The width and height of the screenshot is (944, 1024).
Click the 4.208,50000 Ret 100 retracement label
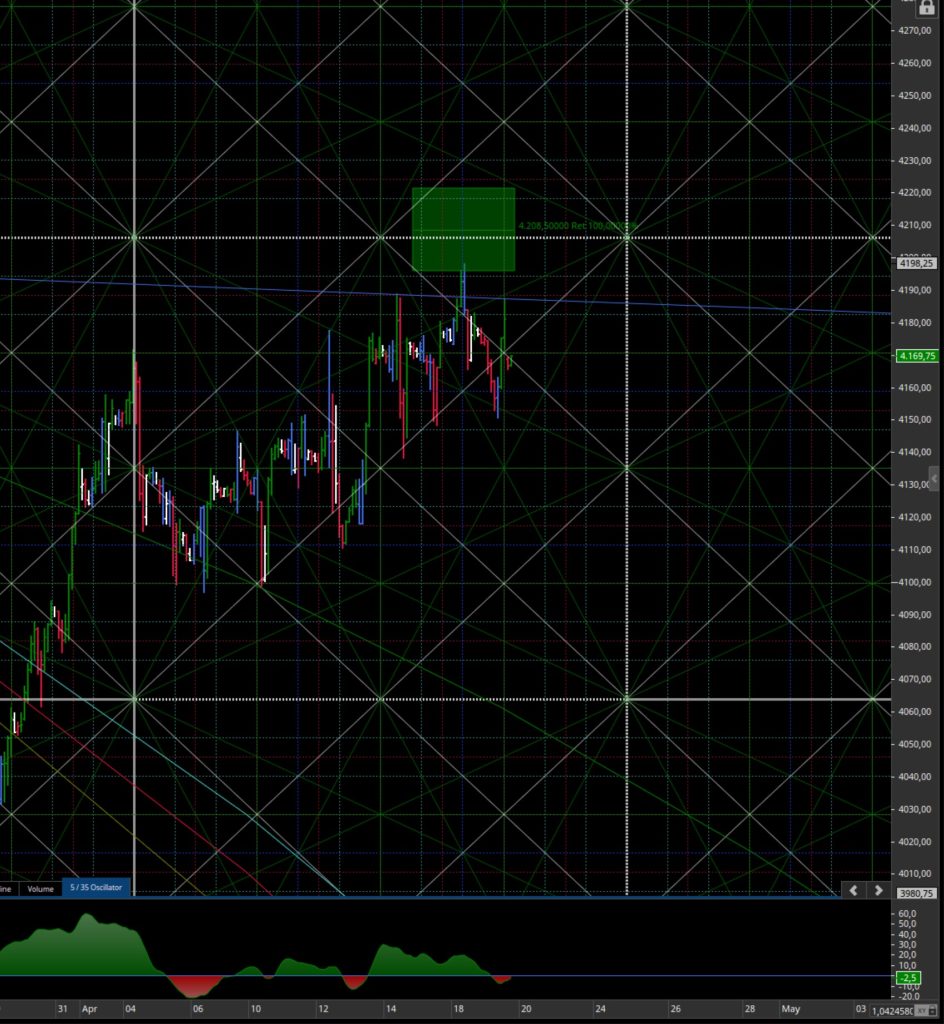(x=577, y=225)
